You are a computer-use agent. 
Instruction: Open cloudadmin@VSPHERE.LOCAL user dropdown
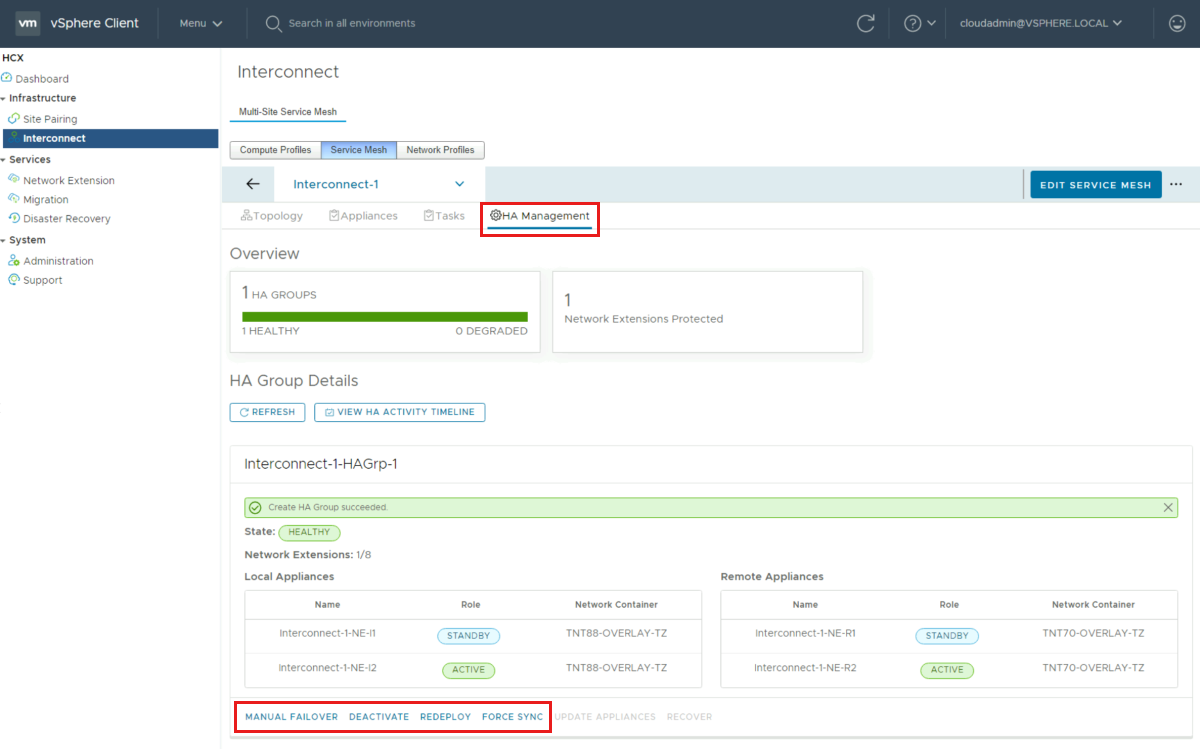pos(1040,23)
